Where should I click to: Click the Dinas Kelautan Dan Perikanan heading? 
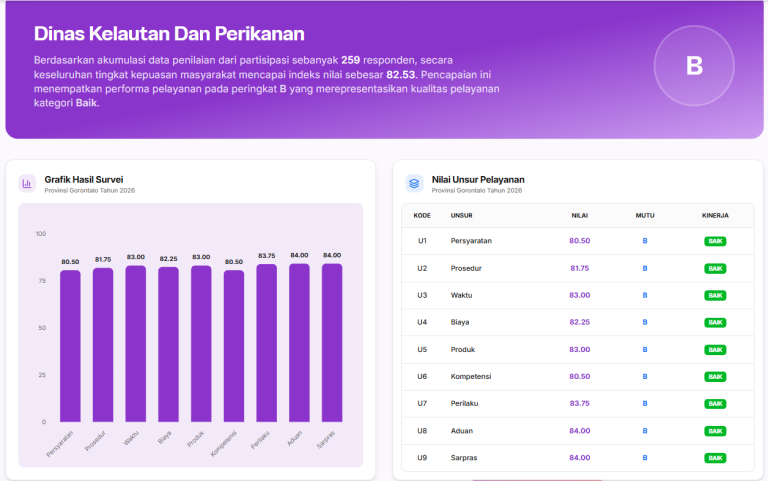(x=169, y=34)
